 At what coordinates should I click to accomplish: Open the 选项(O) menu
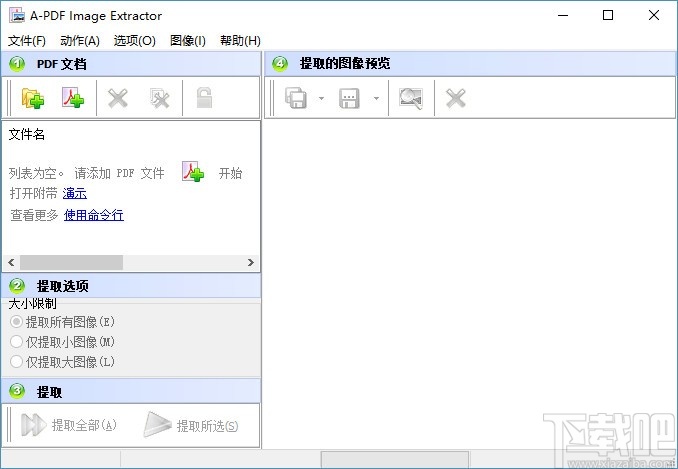coord(134,41)
